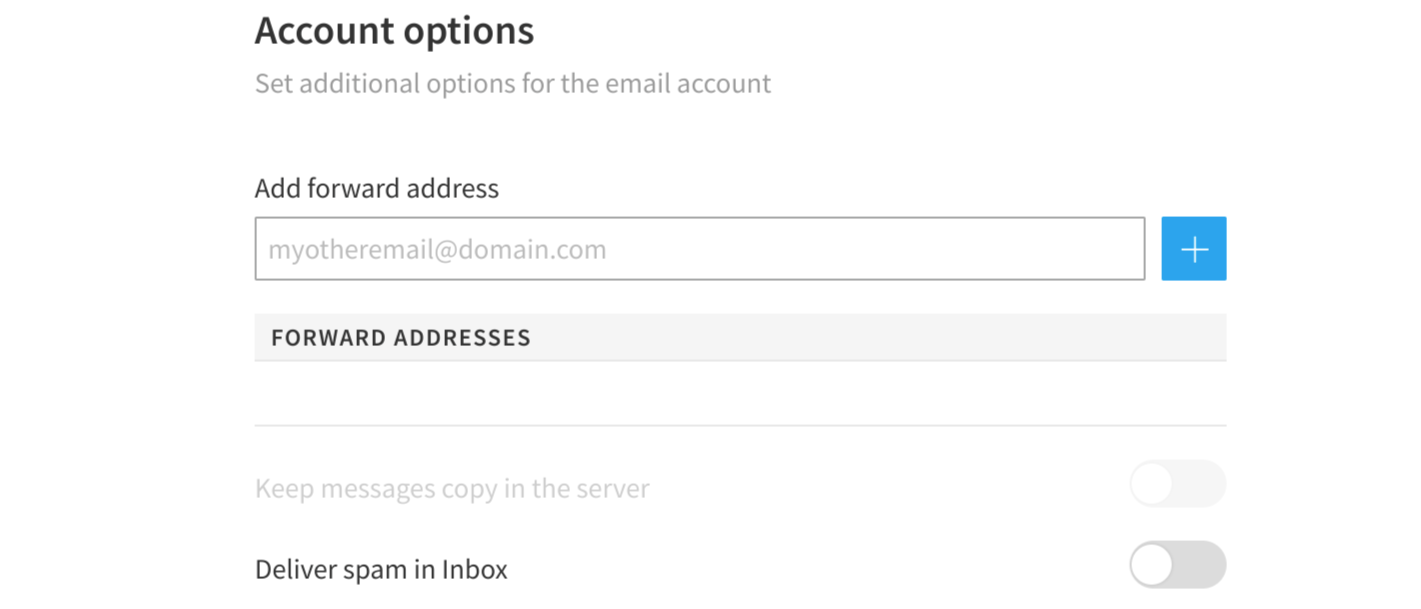Click the divider line below forward addresses list
1421x609 pixels.
pyautogui.click(x=740, y=426)
